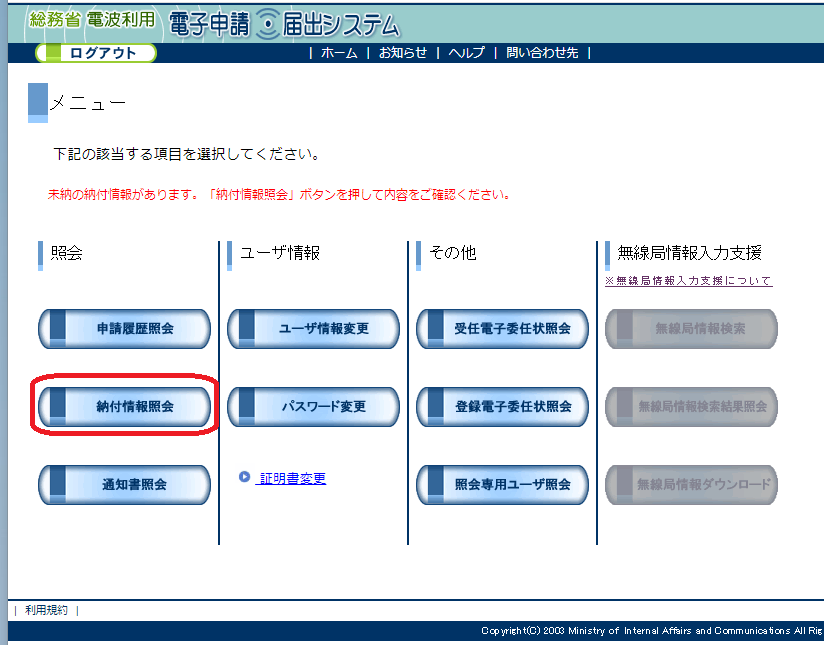The width and height of the screenshot is (824, 645).
Task: Click the circled 納付情報照会 button
Action: [x=125, y=406]
